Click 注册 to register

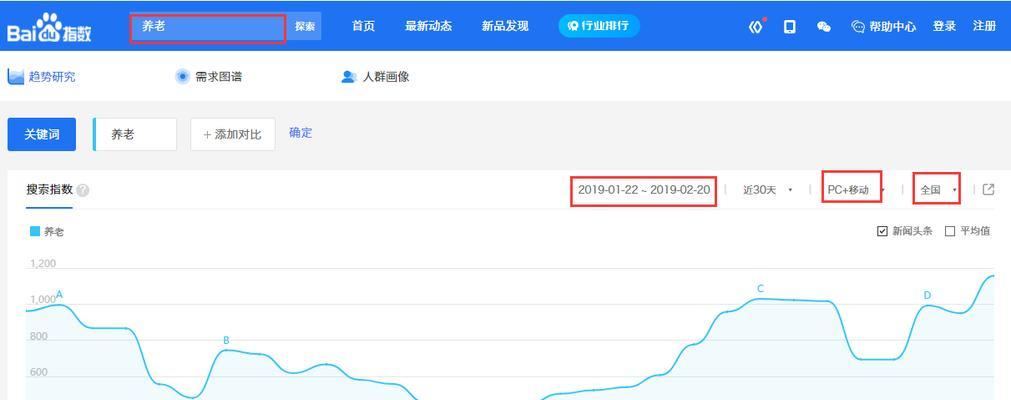[984, 26]
